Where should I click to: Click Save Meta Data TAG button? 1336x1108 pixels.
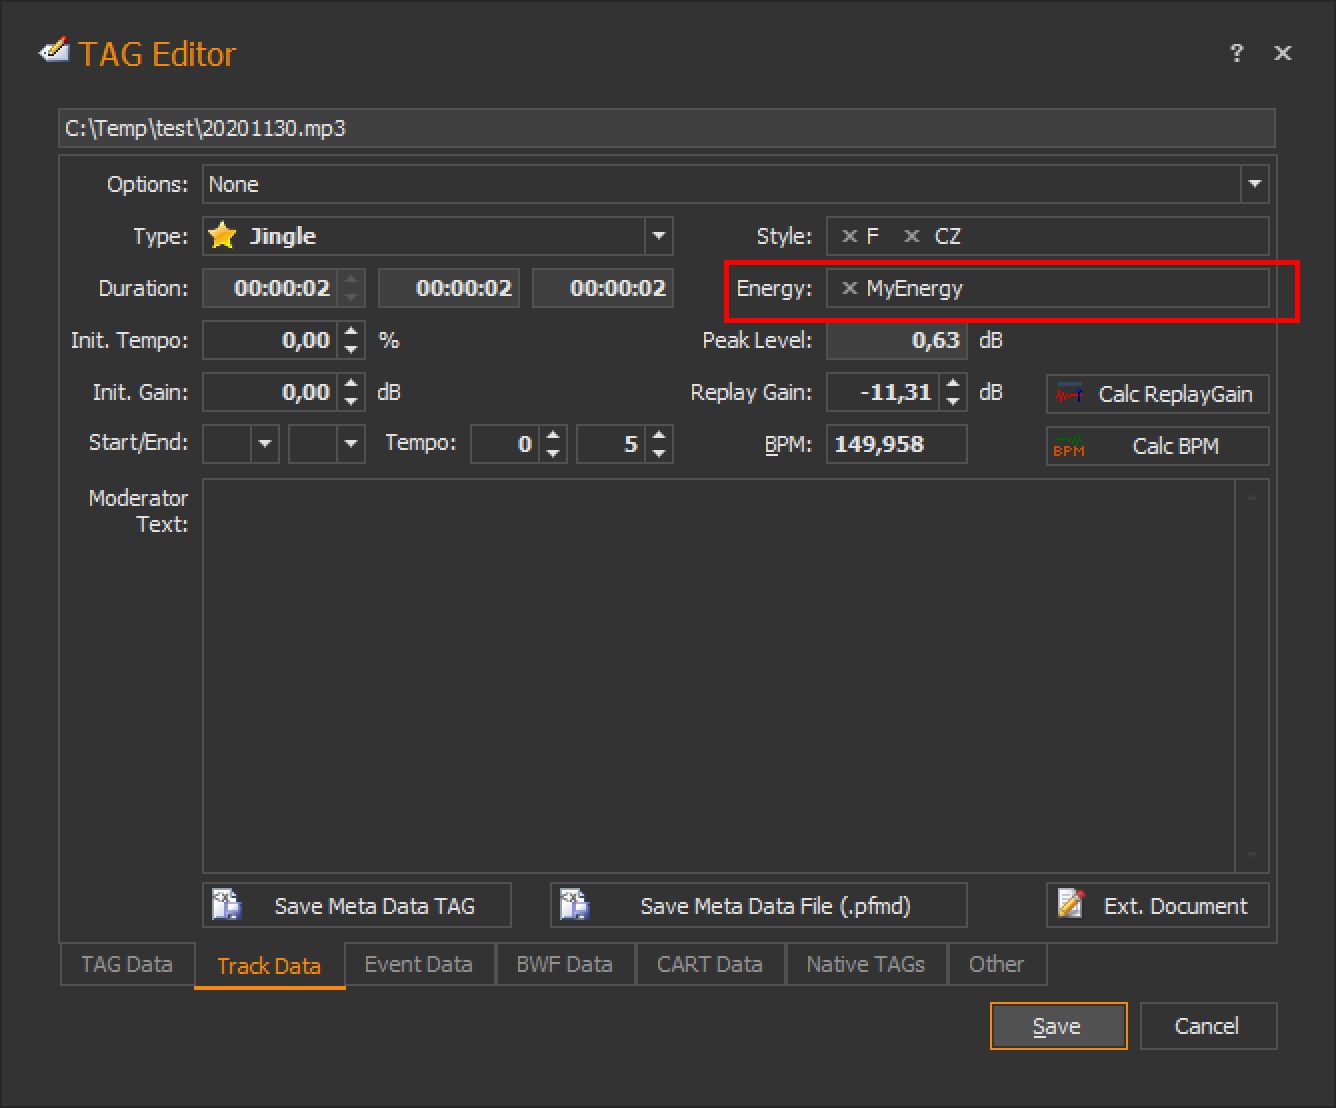(x=356, y=906)
